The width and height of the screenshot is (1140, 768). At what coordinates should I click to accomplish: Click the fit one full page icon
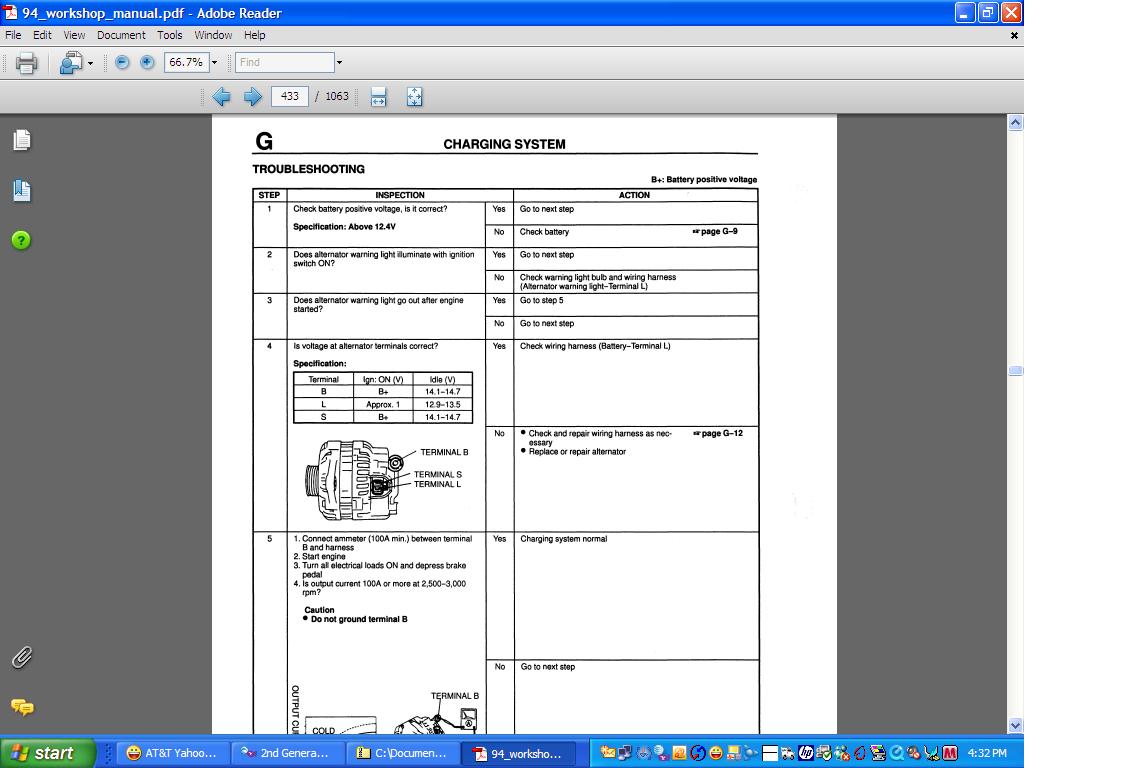(x=414, y=96)
